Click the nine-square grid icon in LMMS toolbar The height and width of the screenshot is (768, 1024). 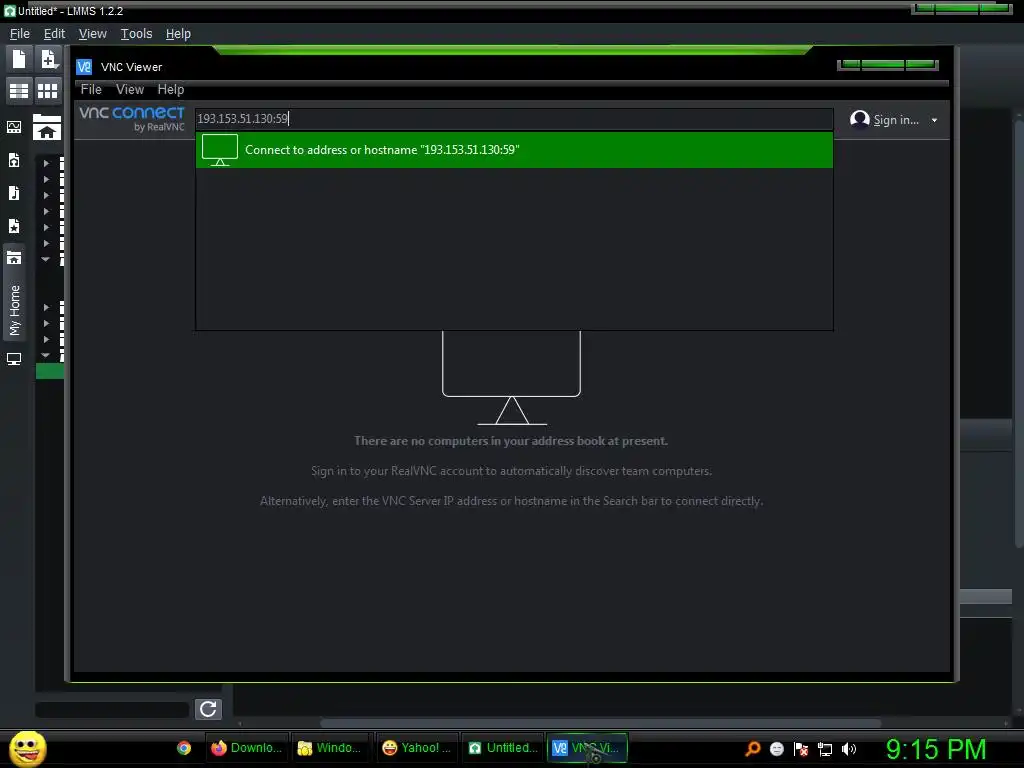[x=48, y=91]
